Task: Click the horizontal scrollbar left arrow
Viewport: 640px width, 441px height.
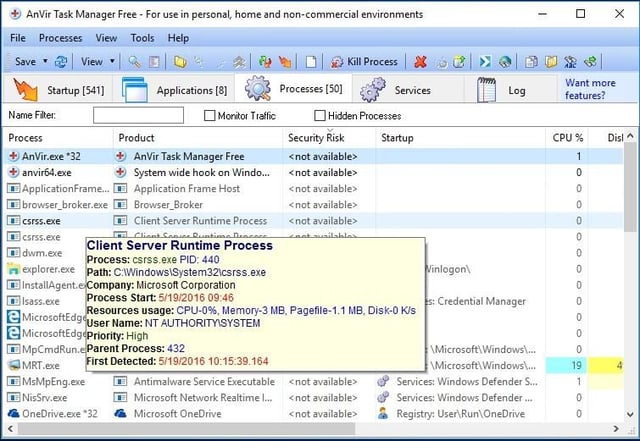Action: click(11, 429)
